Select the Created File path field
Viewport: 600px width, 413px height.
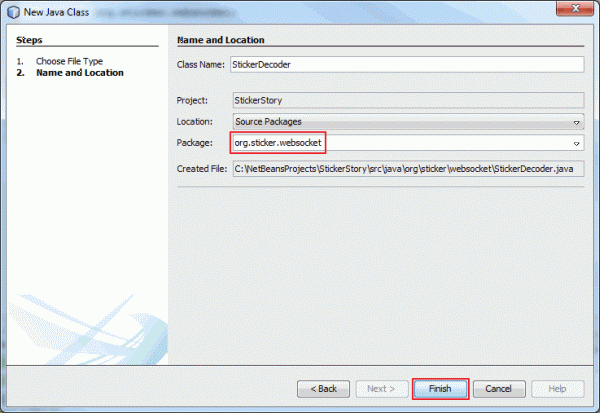408,169
